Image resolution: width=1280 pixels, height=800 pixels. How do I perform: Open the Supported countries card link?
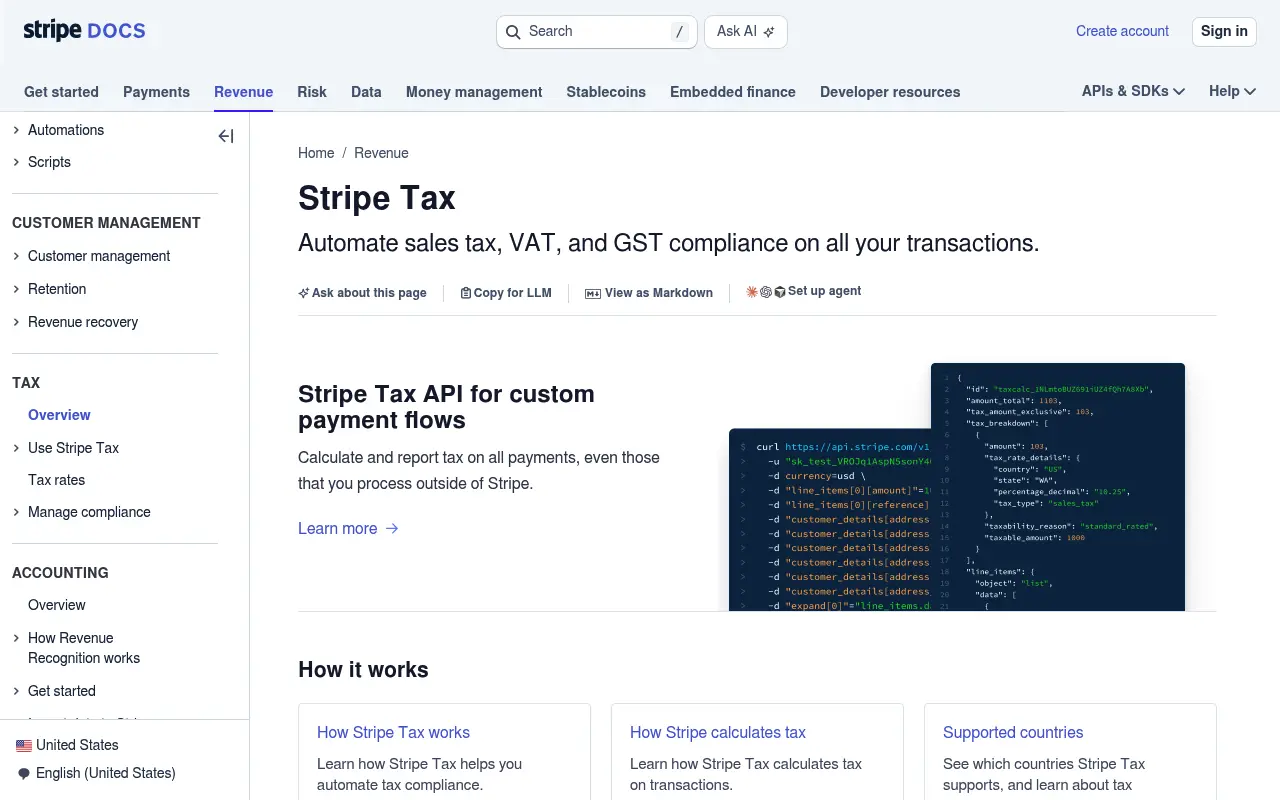pos(1013,733)
